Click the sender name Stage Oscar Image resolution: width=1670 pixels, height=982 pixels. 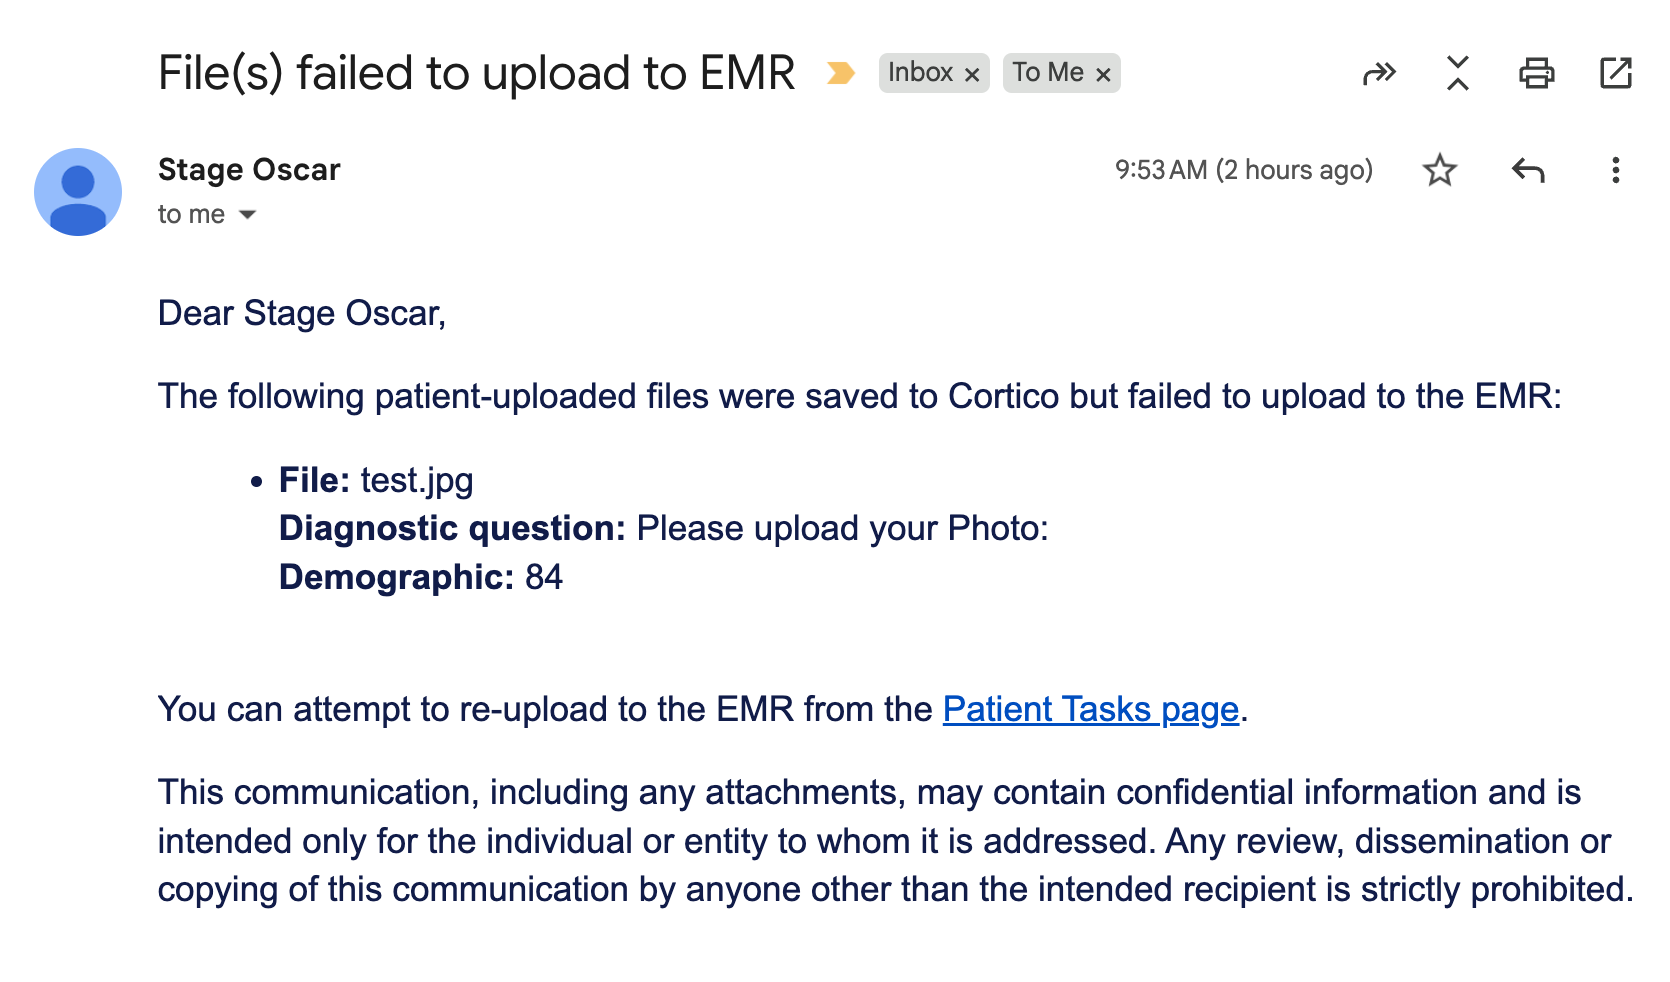pyautogui.click(x=249, y=170)
